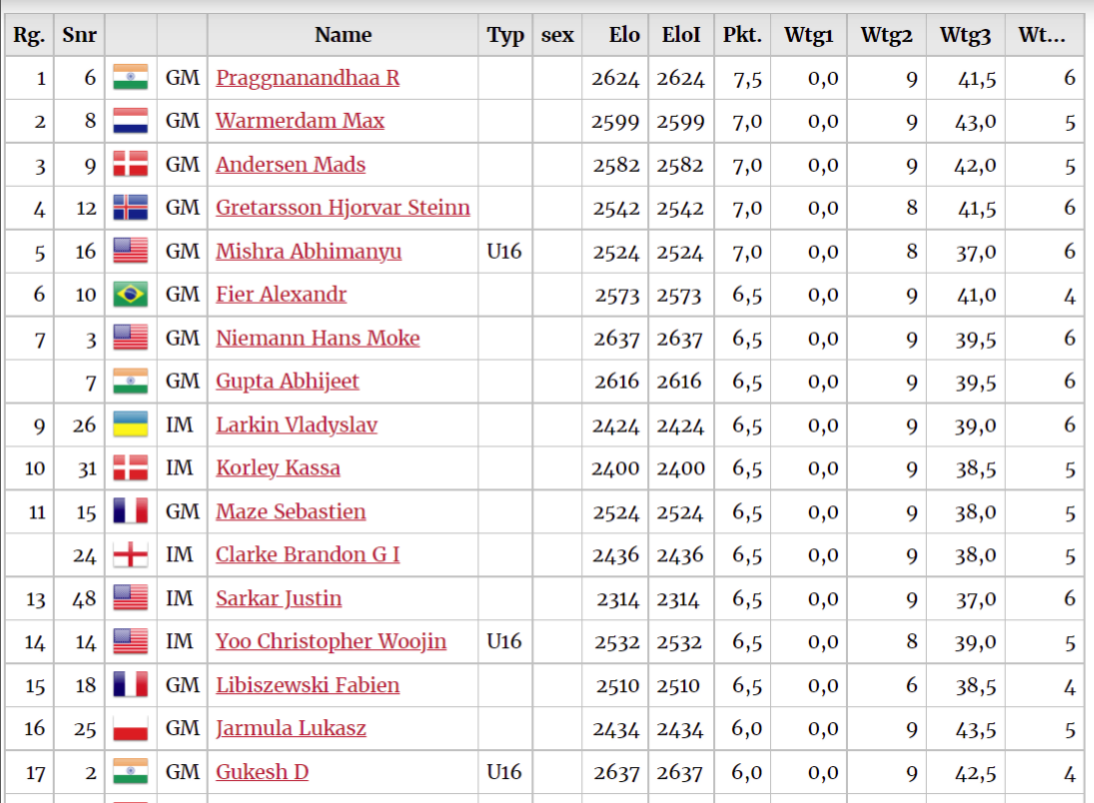The image size is (1094, 803).
Task: Click the Iceland flag beside Gretarsson Hjorvar Steinn
Action: tap(130, 207)
